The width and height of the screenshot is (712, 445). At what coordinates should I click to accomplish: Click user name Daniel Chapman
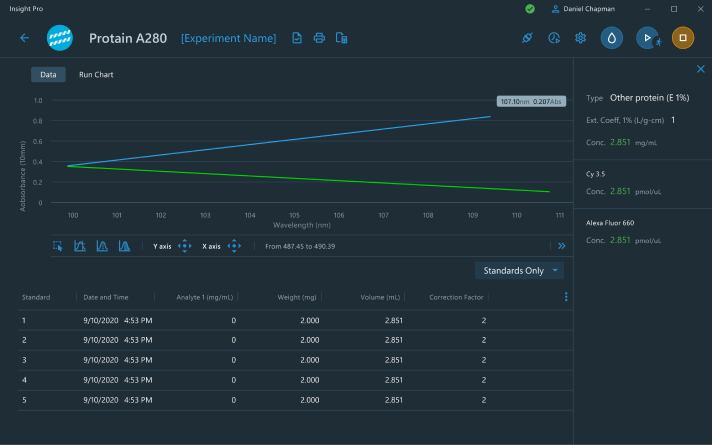tap(590, 9)
